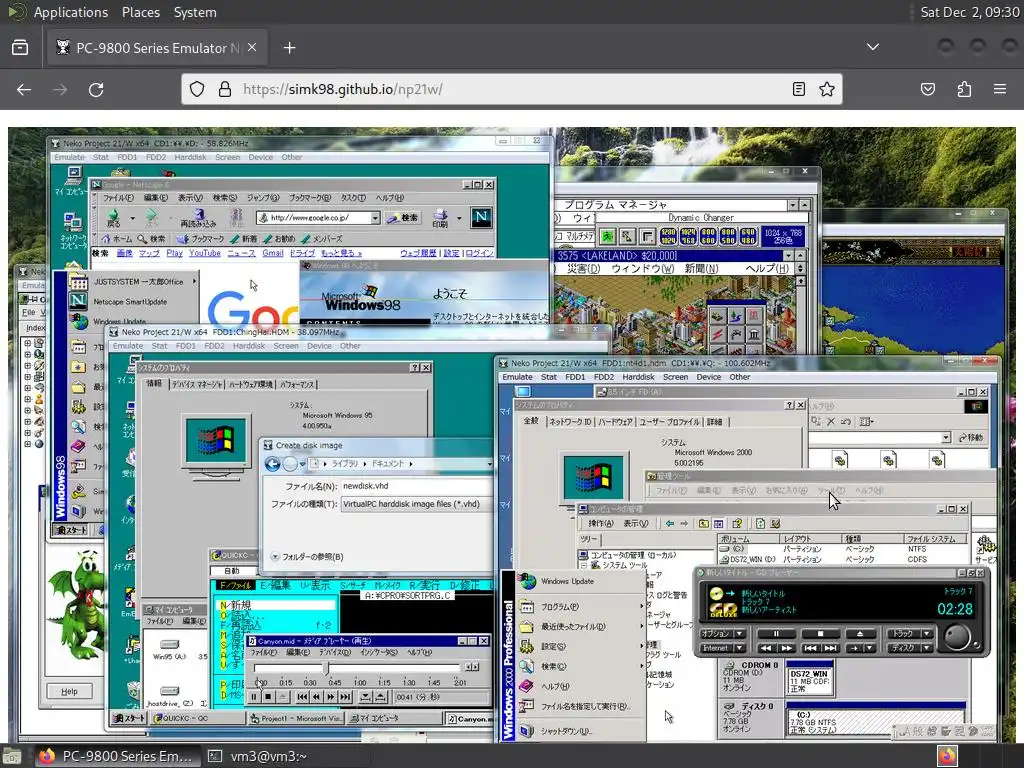Open Harddisk menu in nt4d1.hdm Neko window
Screen dimensions: 1024x768
pos(638,377)
